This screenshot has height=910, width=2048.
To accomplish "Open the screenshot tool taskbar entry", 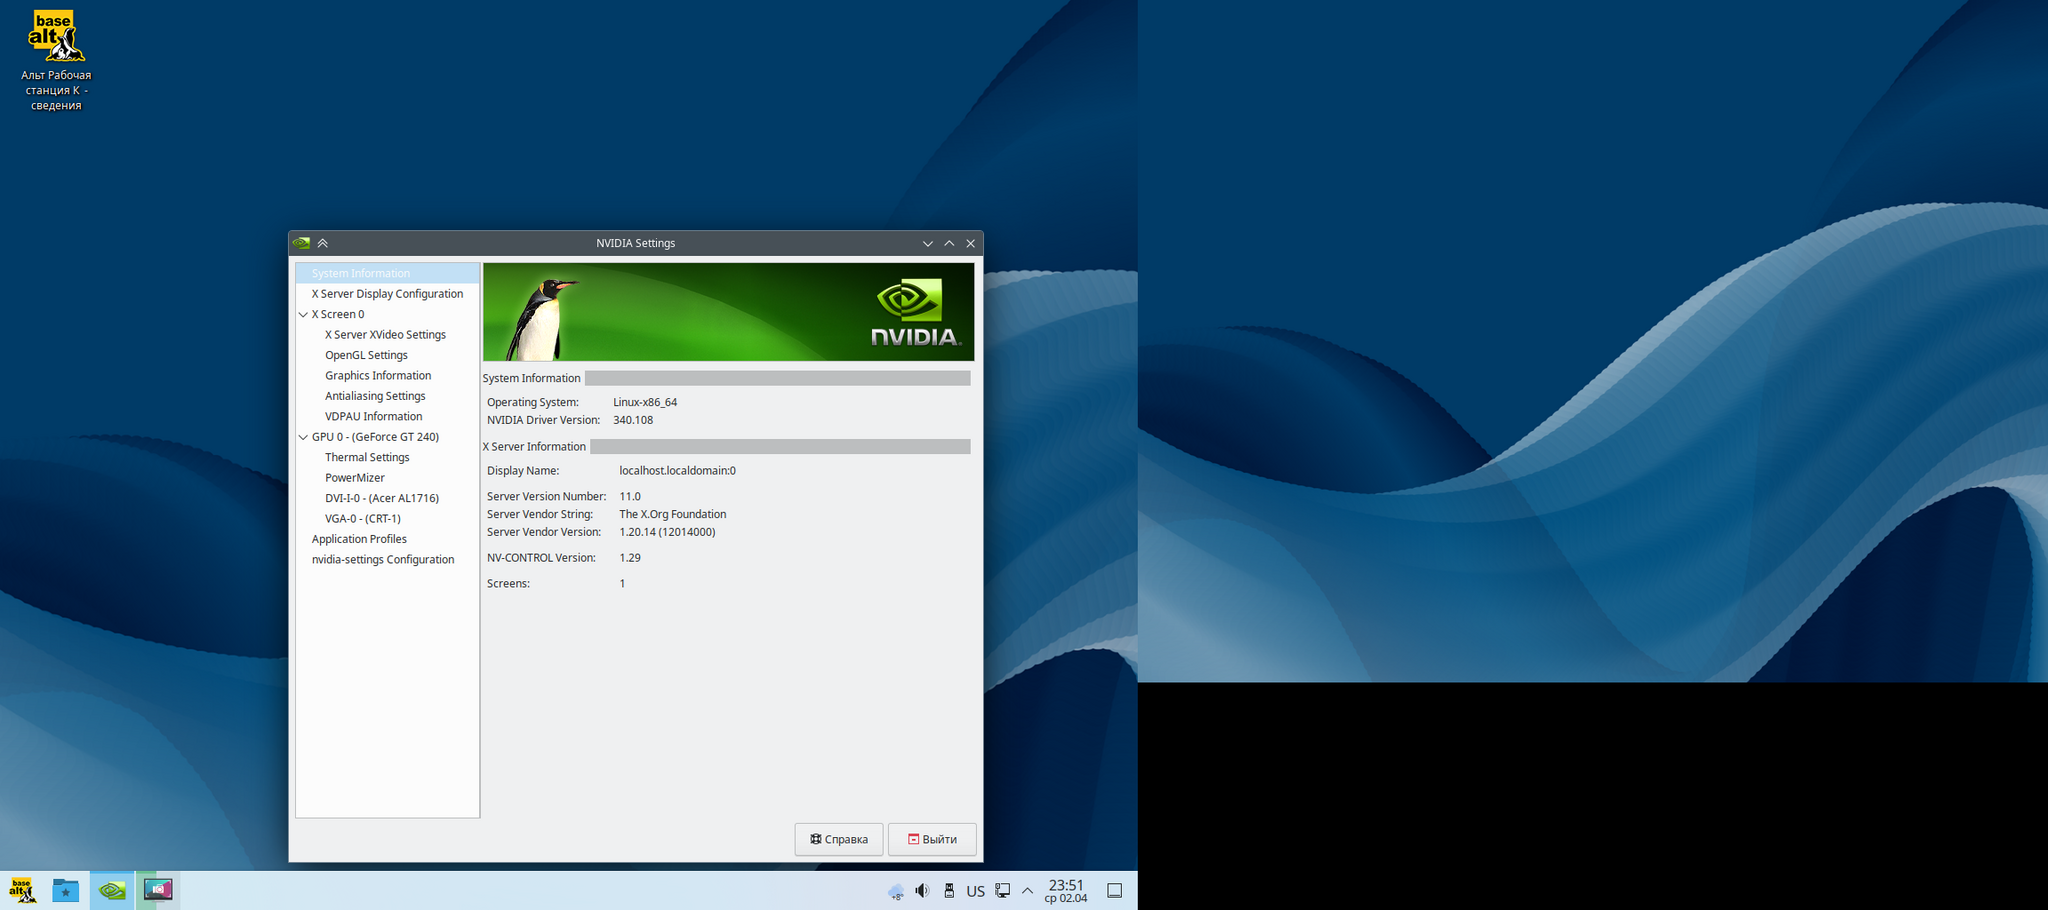I will point(158,890).
